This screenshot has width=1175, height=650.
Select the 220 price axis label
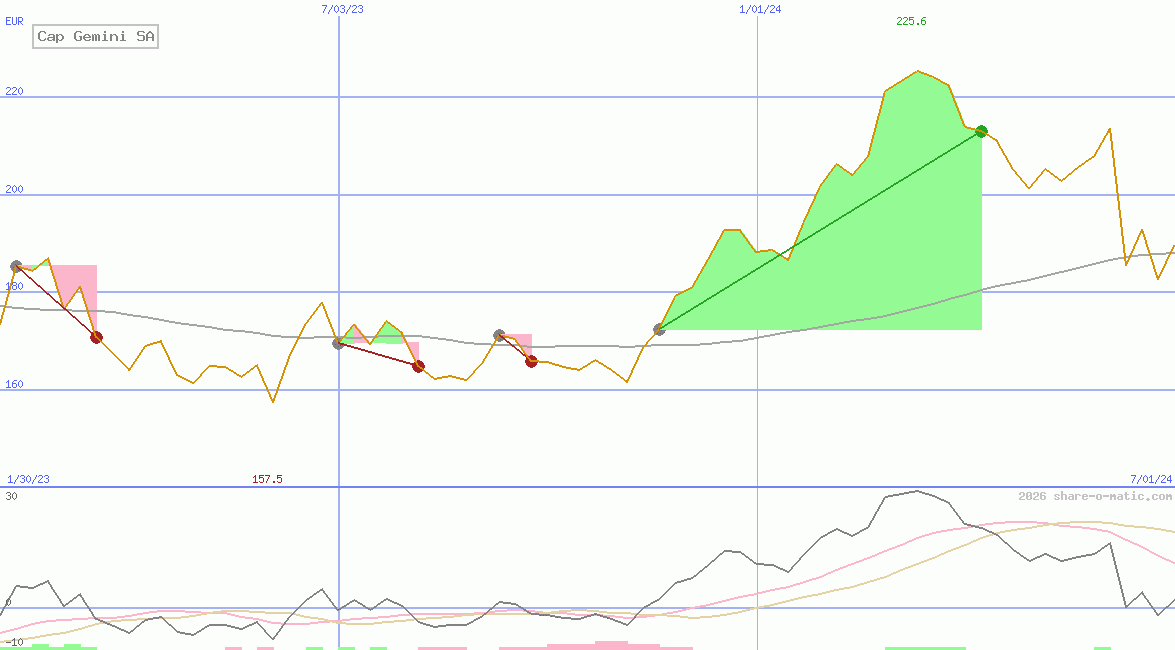coord(14,91)
